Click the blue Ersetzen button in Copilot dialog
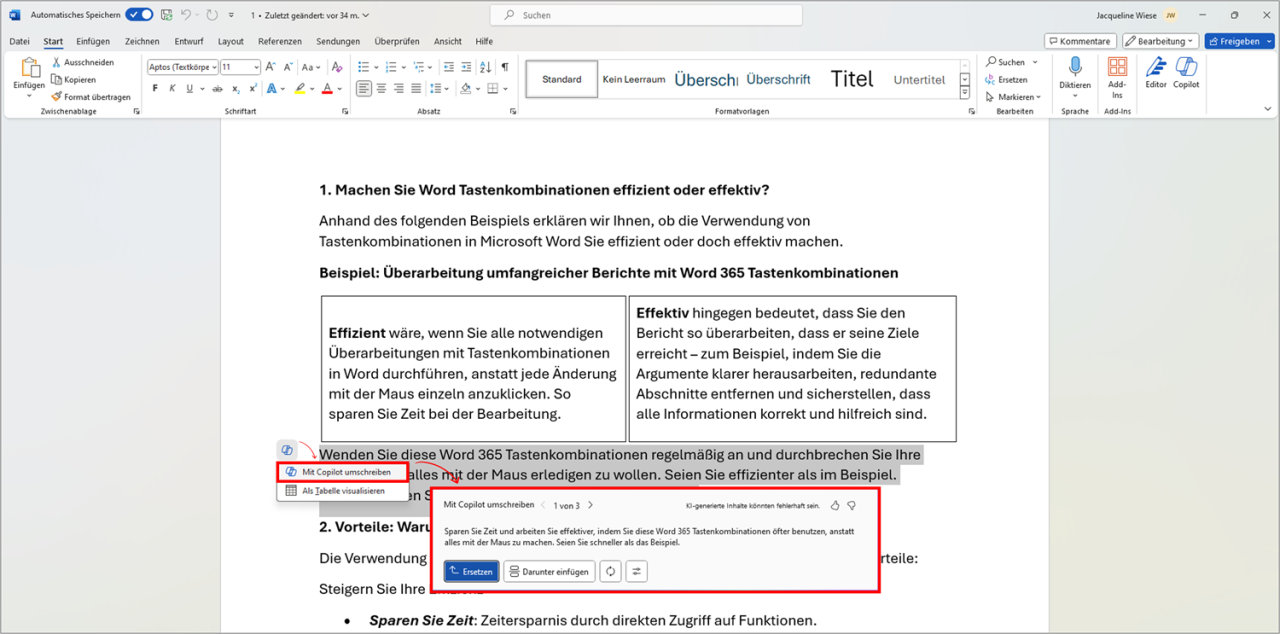Screen dimensions: 1280x634 point(471,571)
